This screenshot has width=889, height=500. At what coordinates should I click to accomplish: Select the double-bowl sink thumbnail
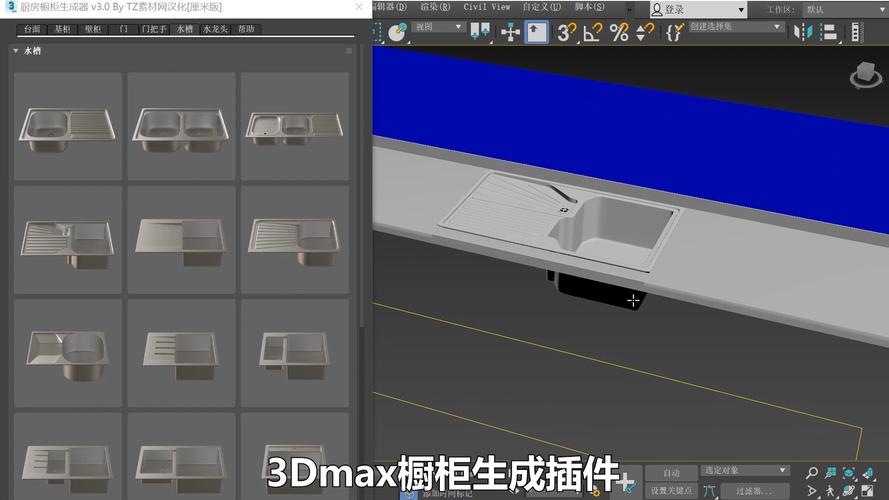tap(181, 126)
